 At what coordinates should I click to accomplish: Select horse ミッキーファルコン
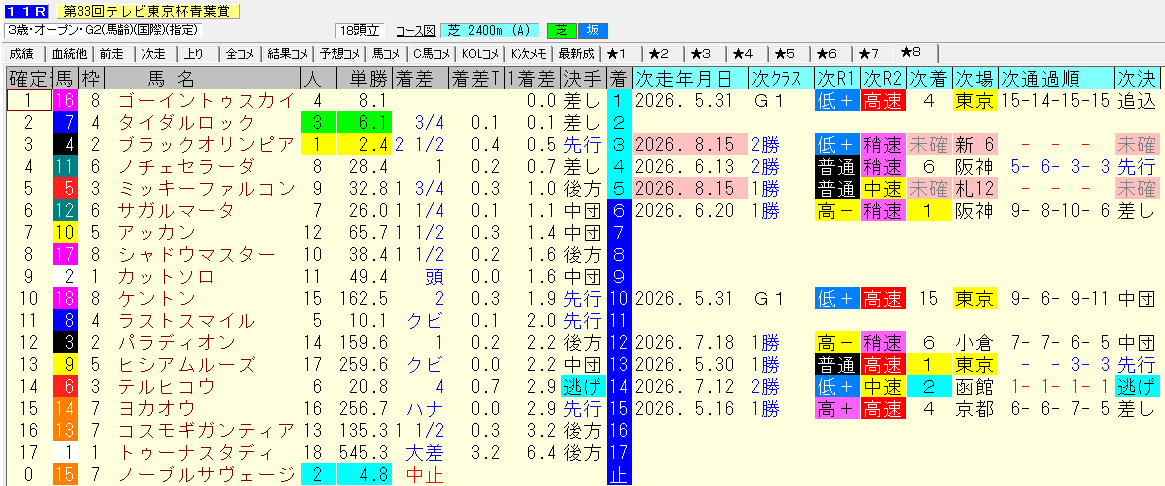coord(206,188)
